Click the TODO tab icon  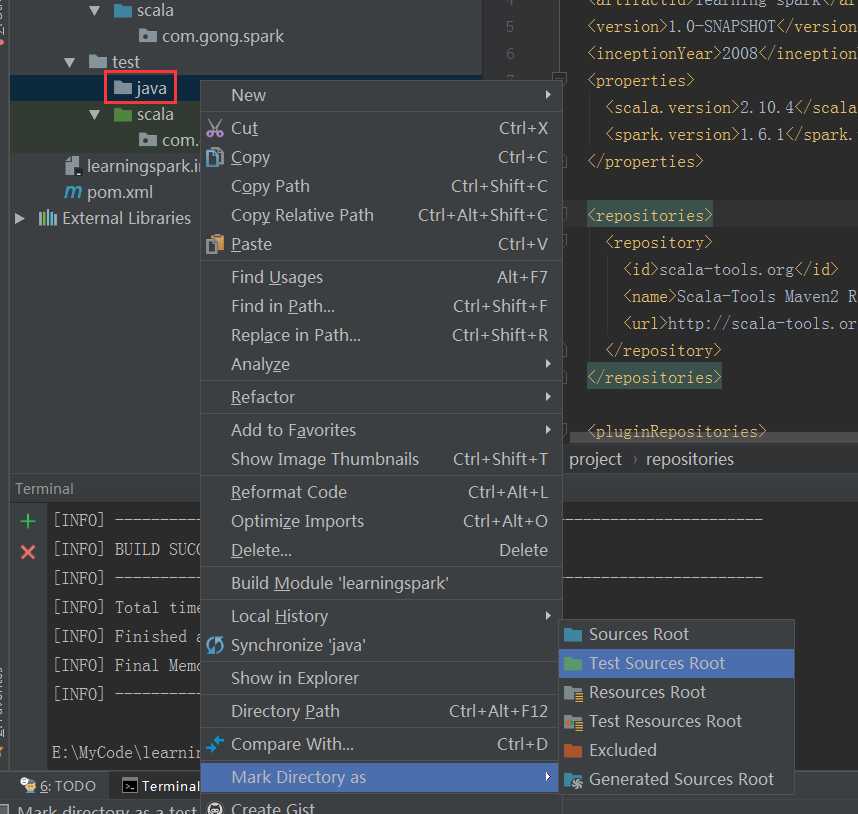pos(28,785)
